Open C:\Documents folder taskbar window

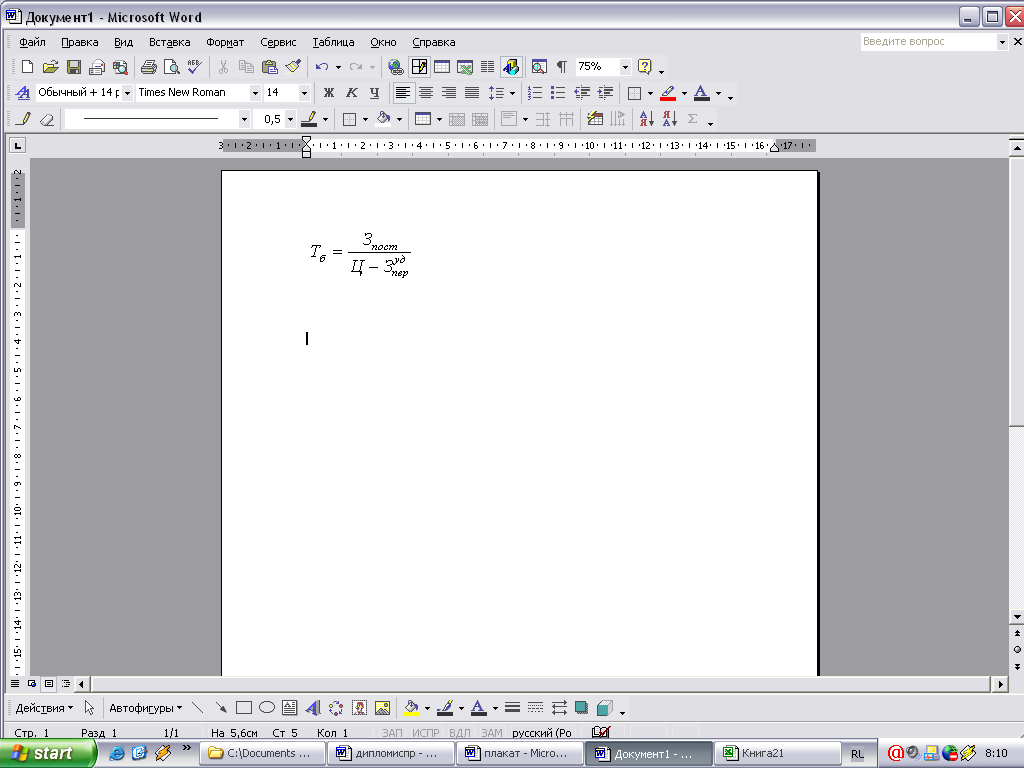tap(263, 753)
